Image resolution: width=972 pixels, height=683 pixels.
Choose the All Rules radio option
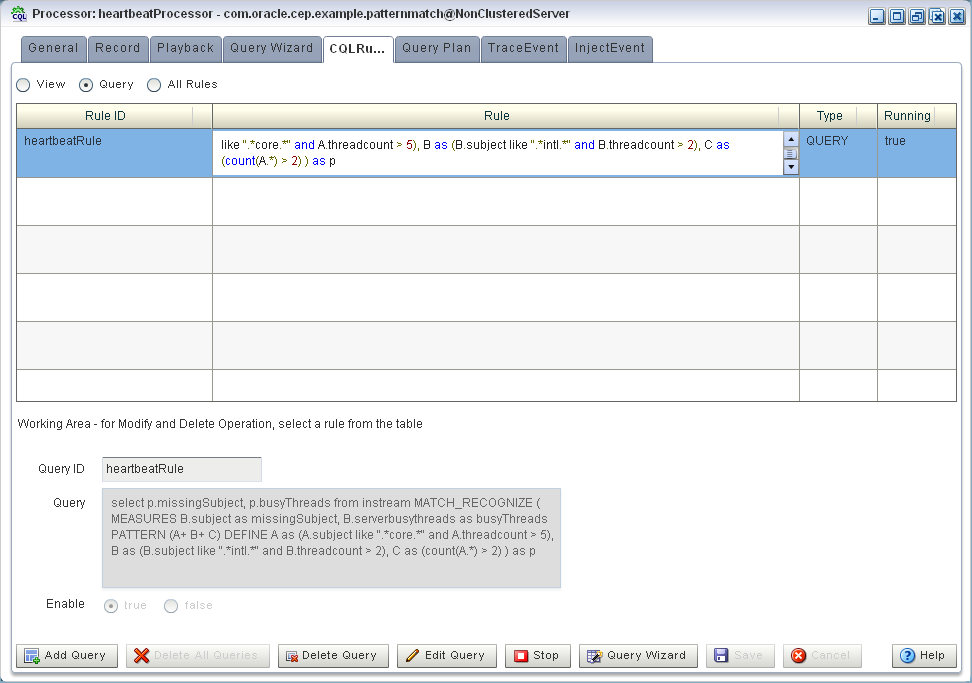(x=154, y=85)
